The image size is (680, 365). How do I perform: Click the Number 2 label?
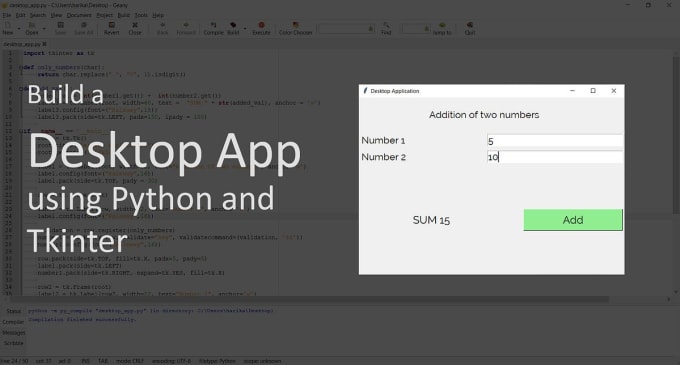383,157
